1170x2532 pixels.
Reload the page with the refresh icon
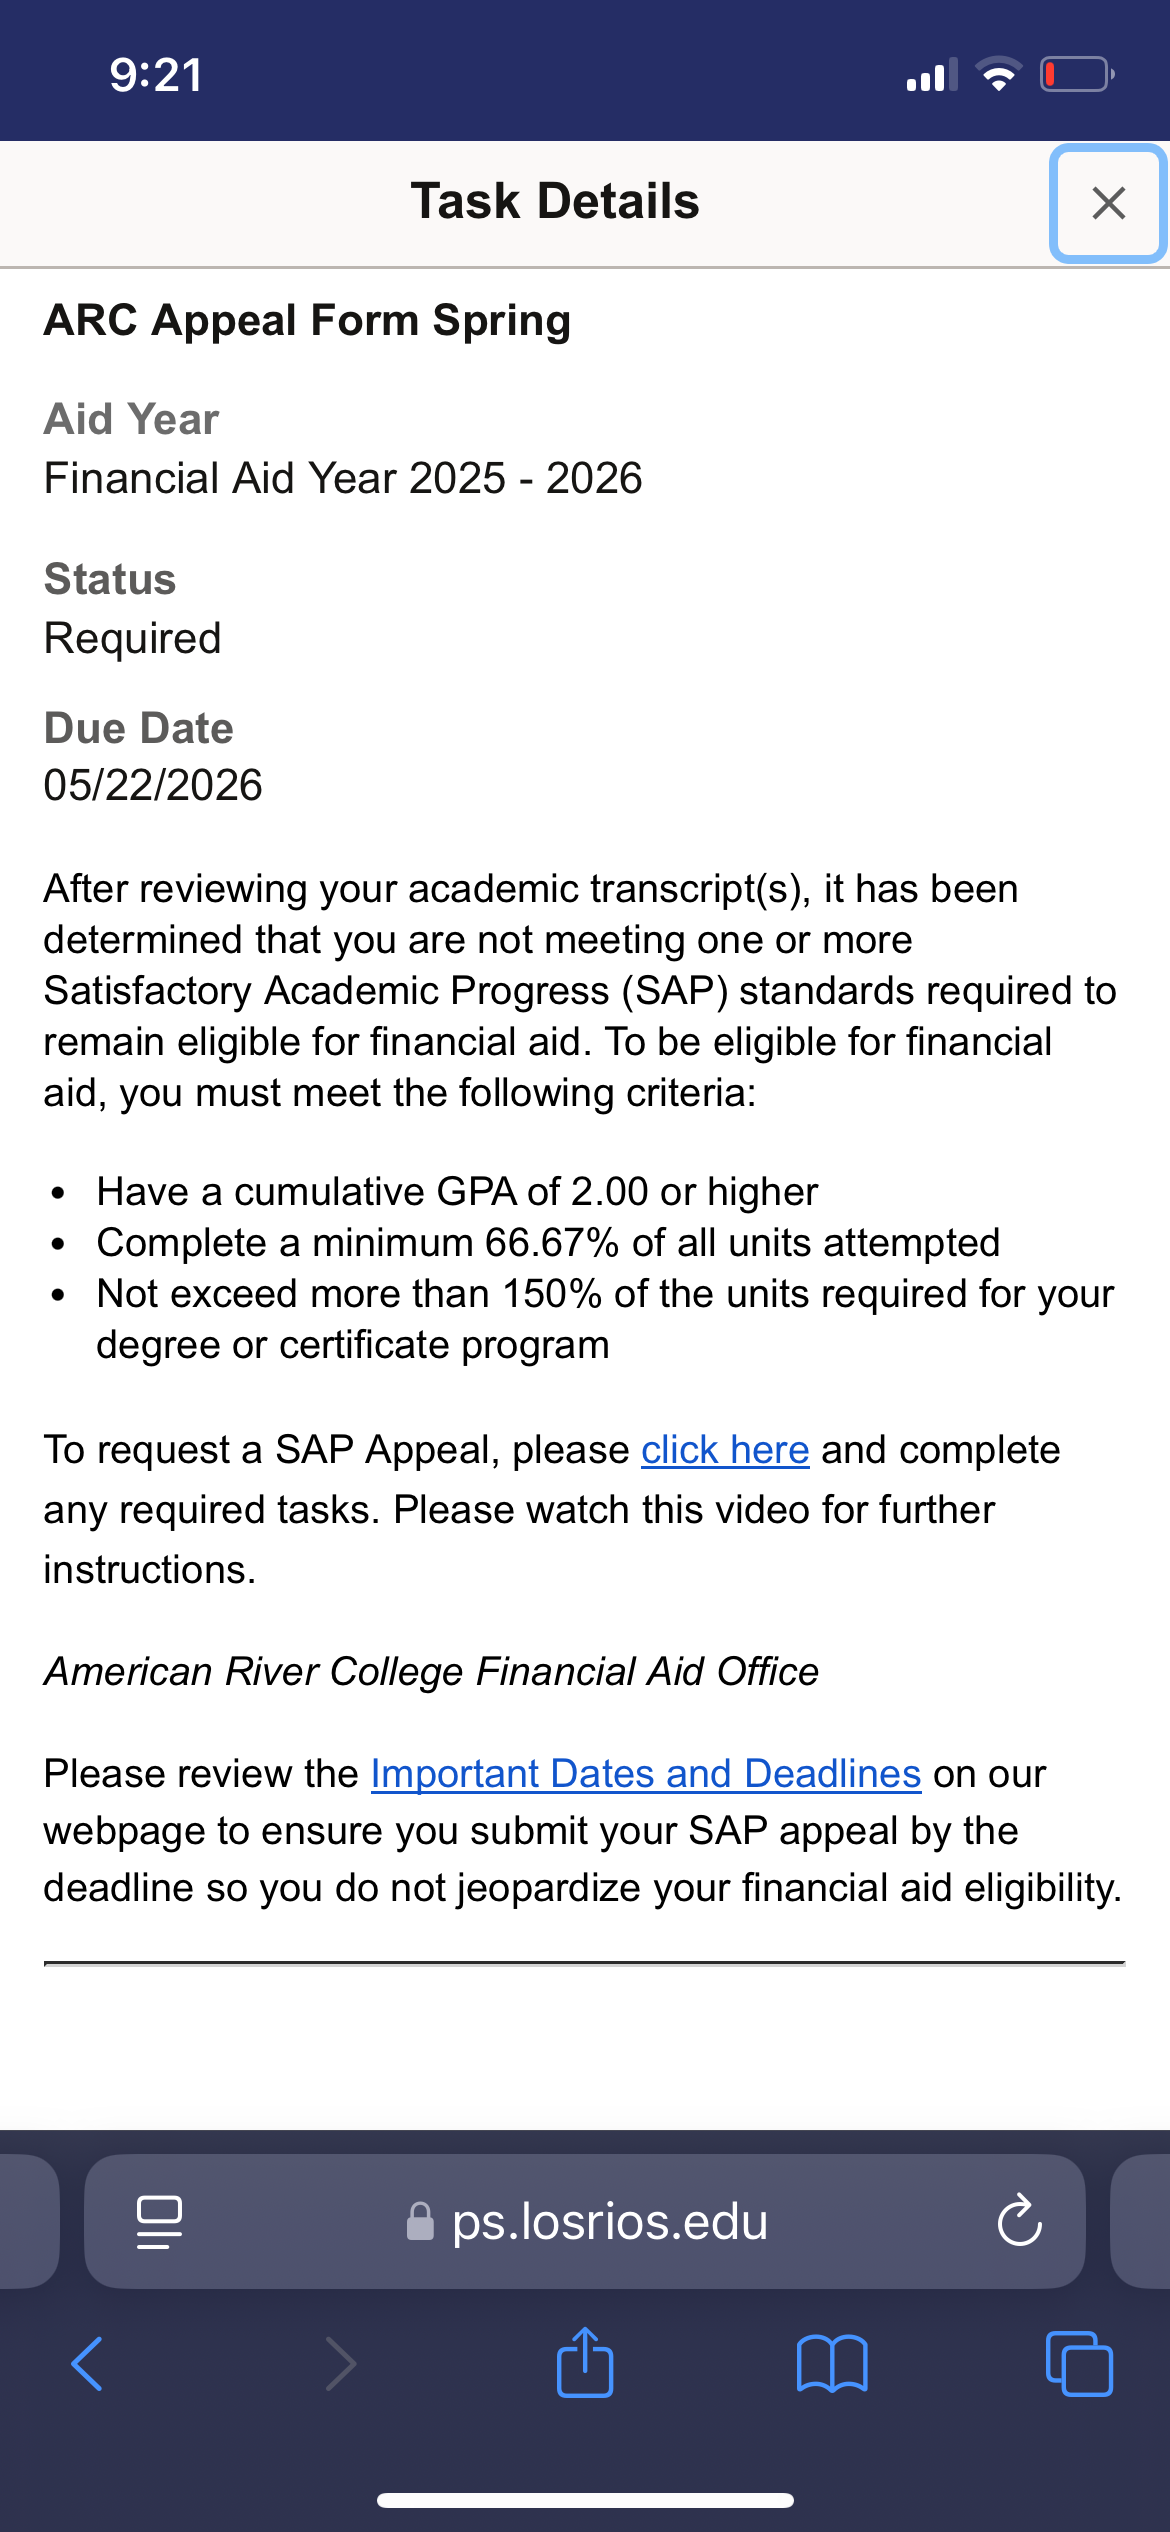(1020, 2221)
